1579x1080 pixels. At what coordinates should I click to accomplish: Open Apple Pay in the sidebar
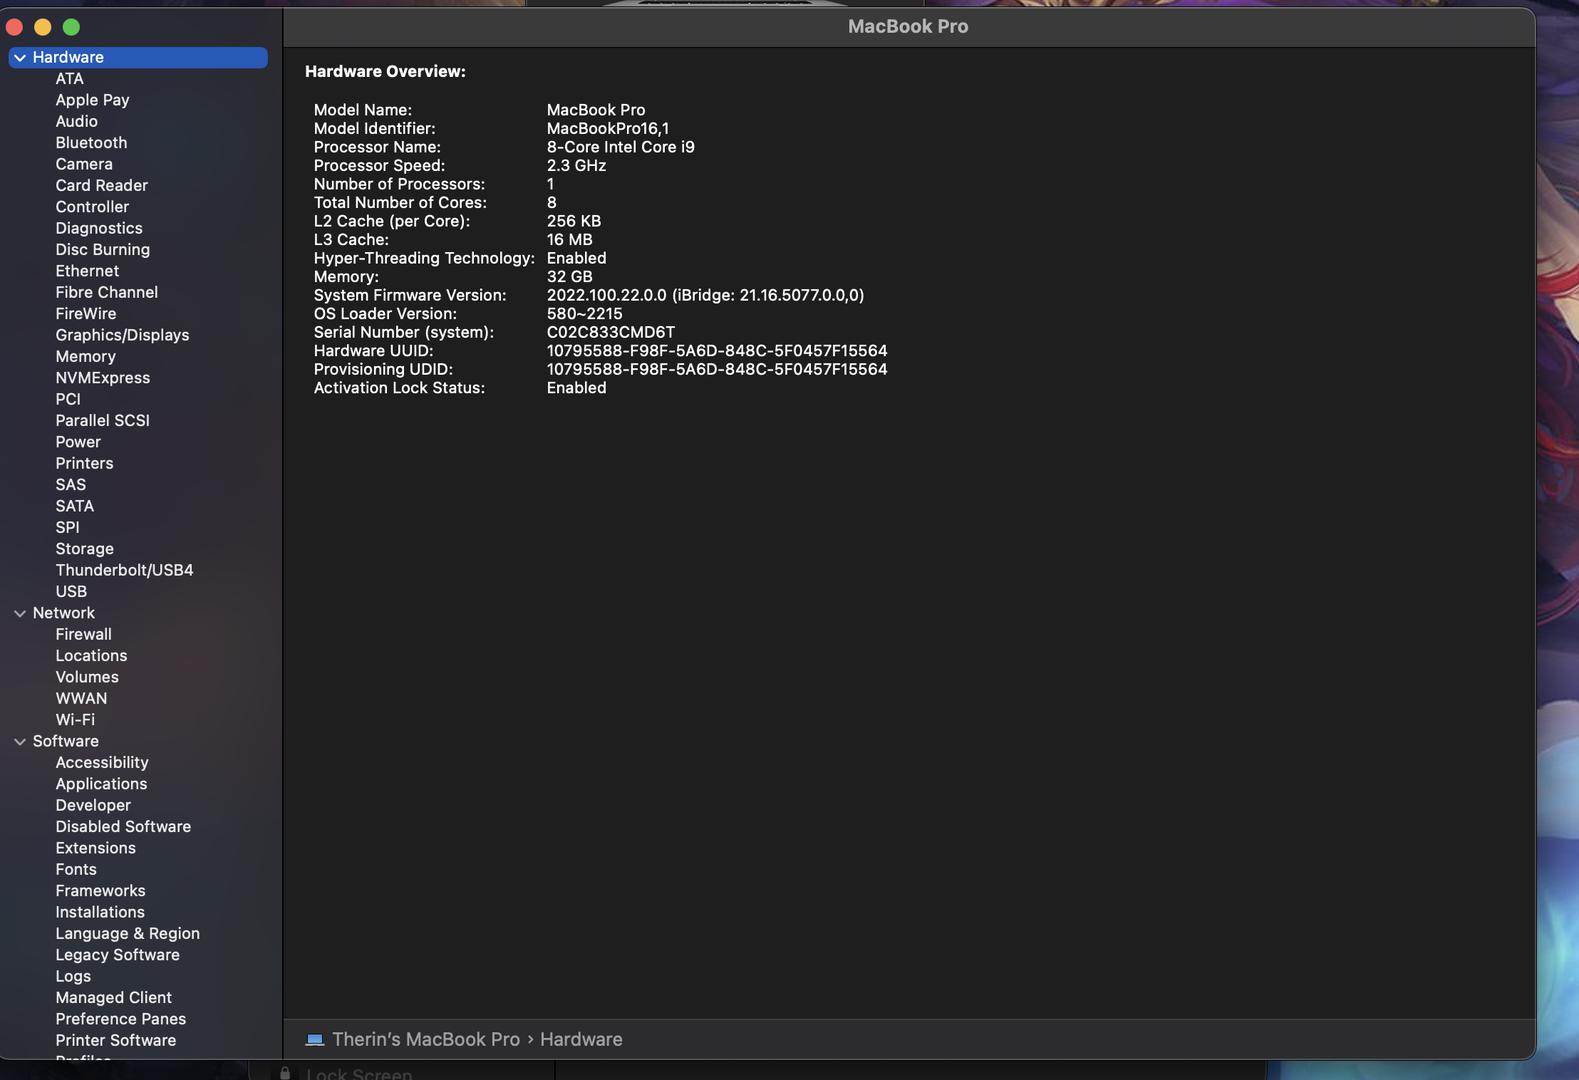(x=92, y=100)
